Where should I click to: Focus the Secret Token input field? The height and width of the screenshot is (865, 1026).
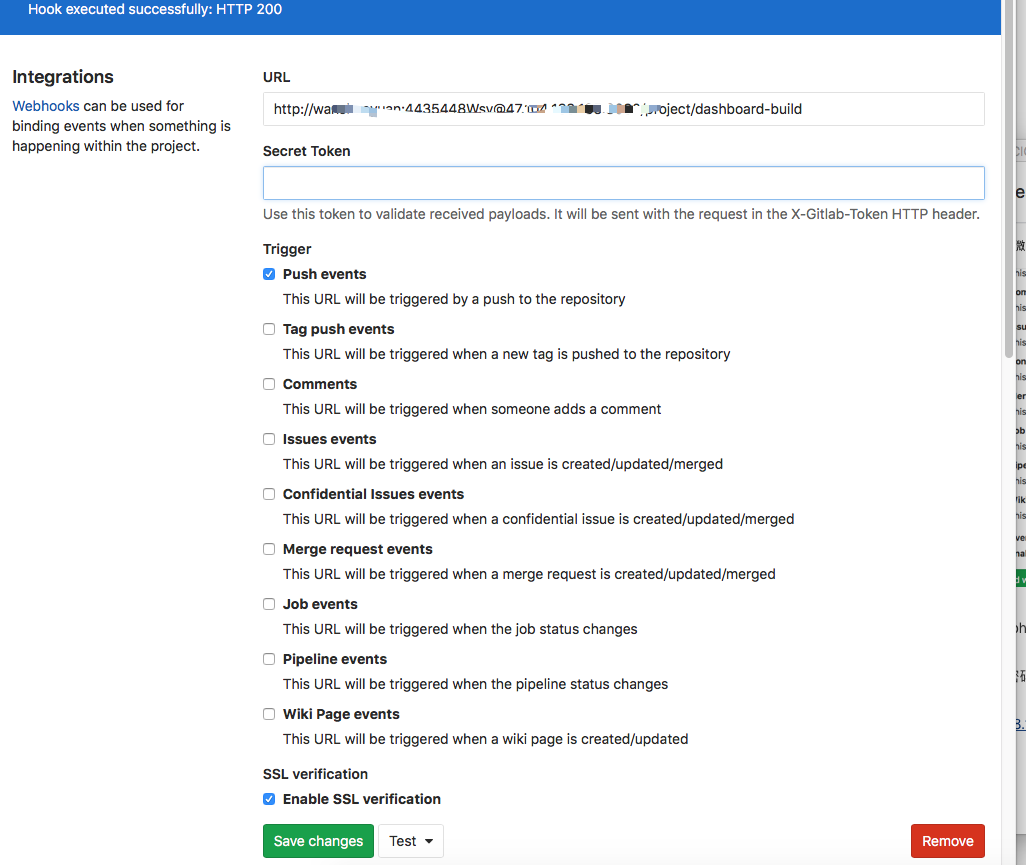click(x=623, y=183)
